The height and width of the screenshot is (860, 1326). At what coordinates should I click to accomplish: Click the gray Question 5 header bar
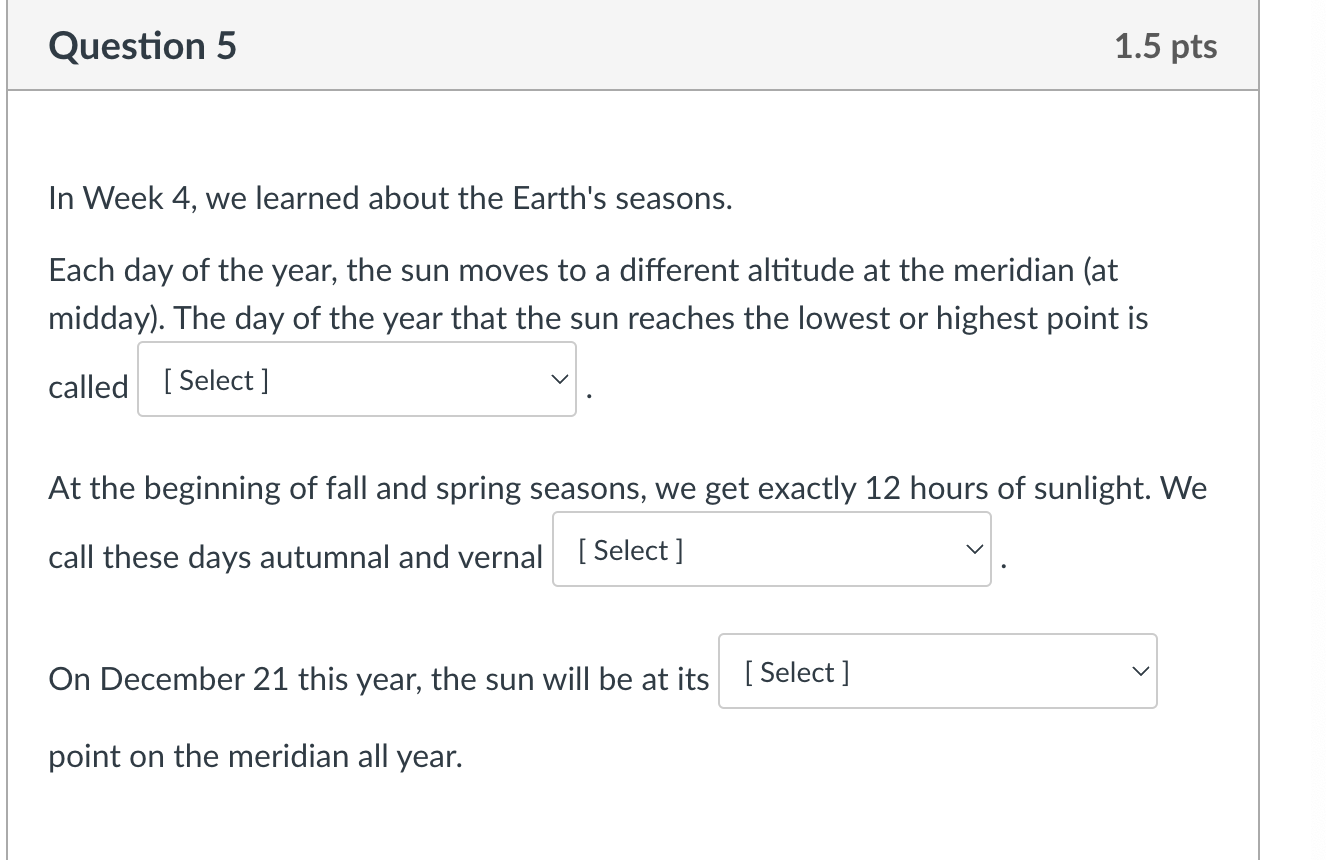[630, 45]
